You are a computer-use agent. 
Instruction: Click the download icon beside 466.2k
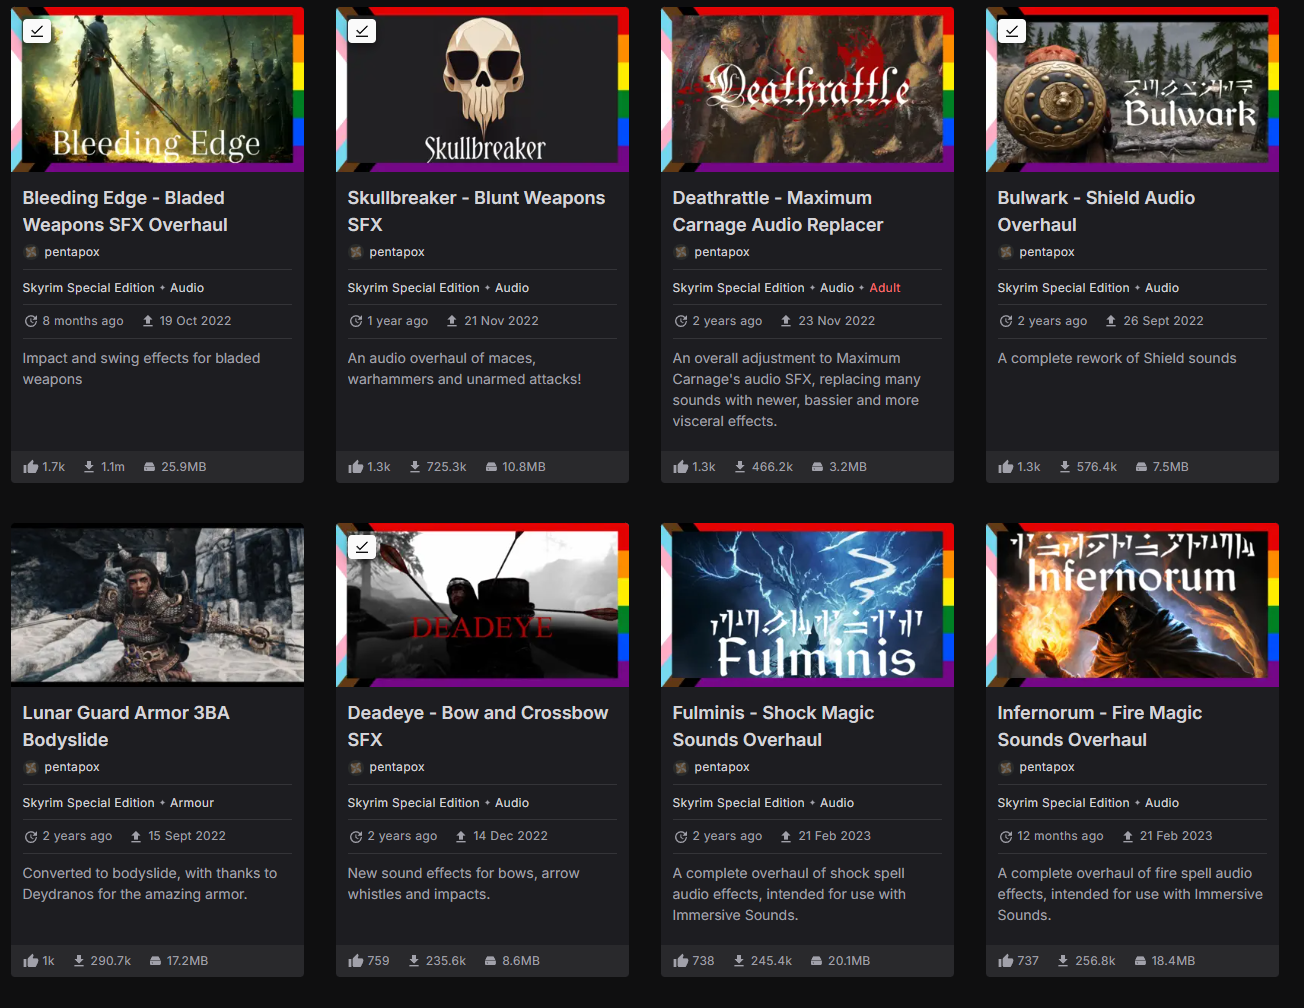click(x=740, y=467)
